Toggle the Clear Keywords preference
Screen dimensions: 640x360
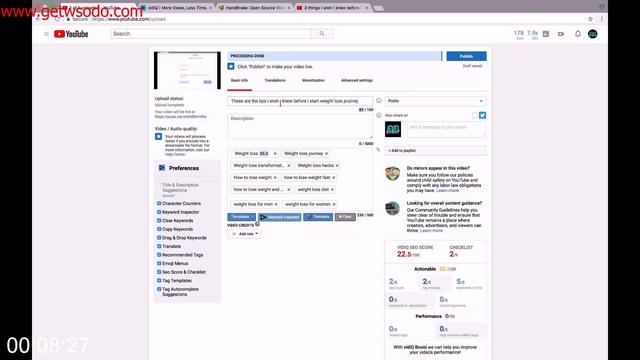[x=159, y=220]
